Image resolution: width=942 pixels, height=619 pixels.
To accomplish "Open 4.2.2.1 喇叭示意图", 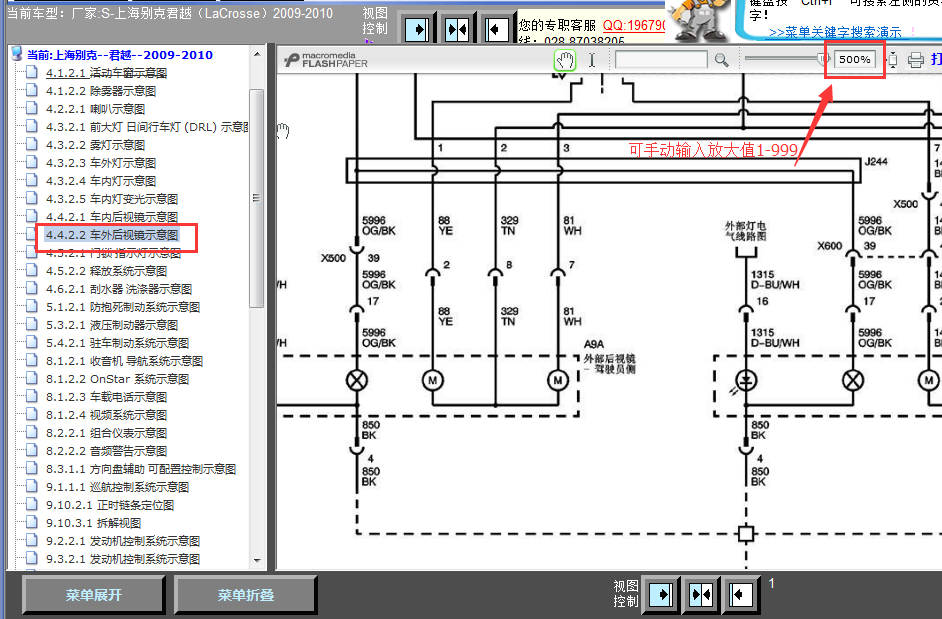I will point(96,109).
